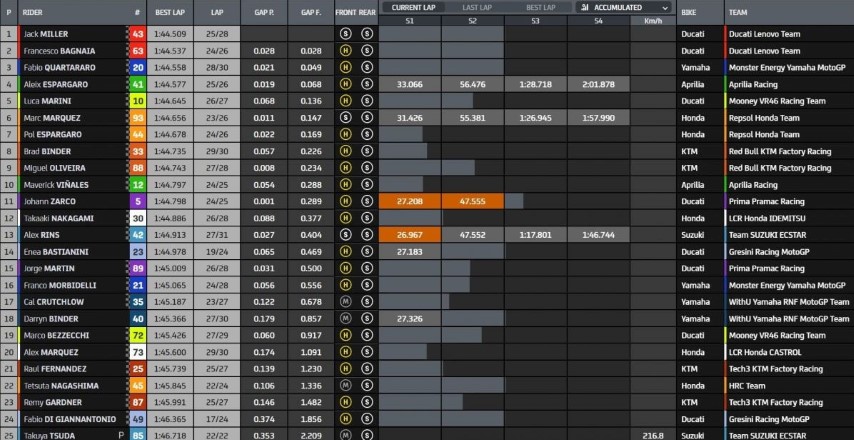Click Miller's best lap 1:44.509
The image size is (854, 440).
click(x=170, y=34)
